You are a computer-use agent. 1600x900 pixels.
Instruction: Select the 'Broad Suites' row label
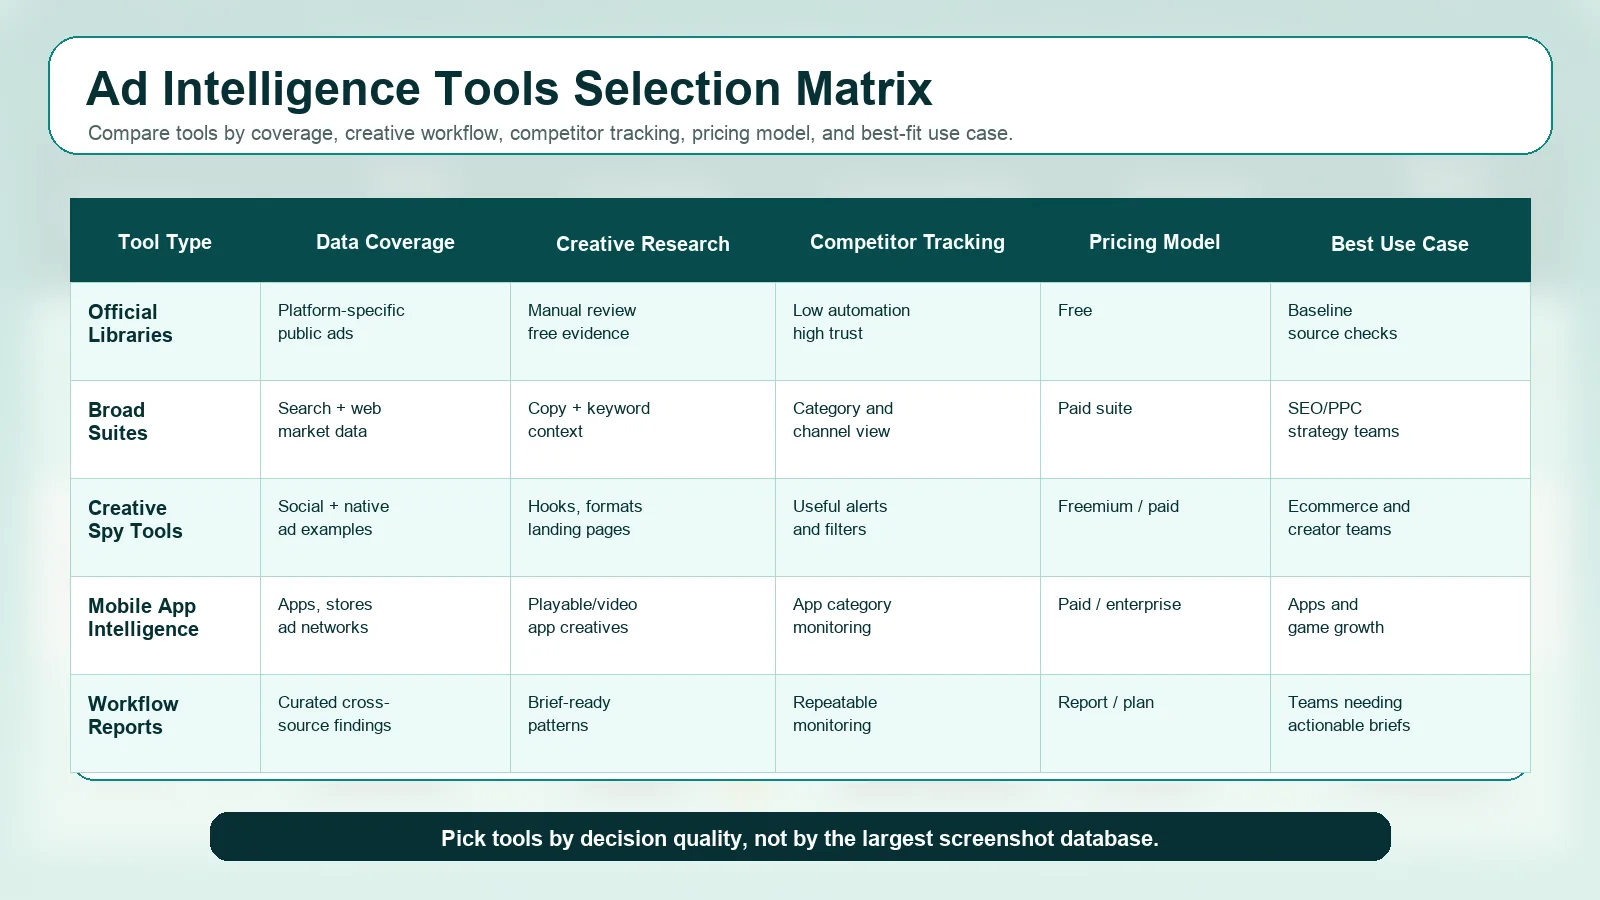click(118, 421)
